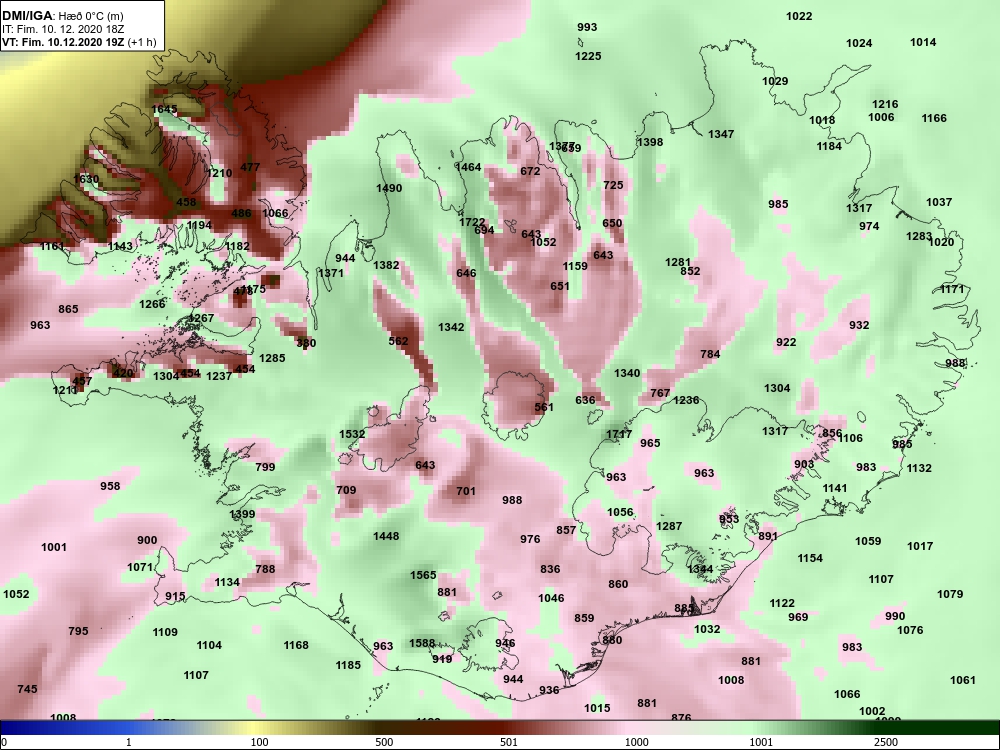Click the map value 795

[78, 631]
